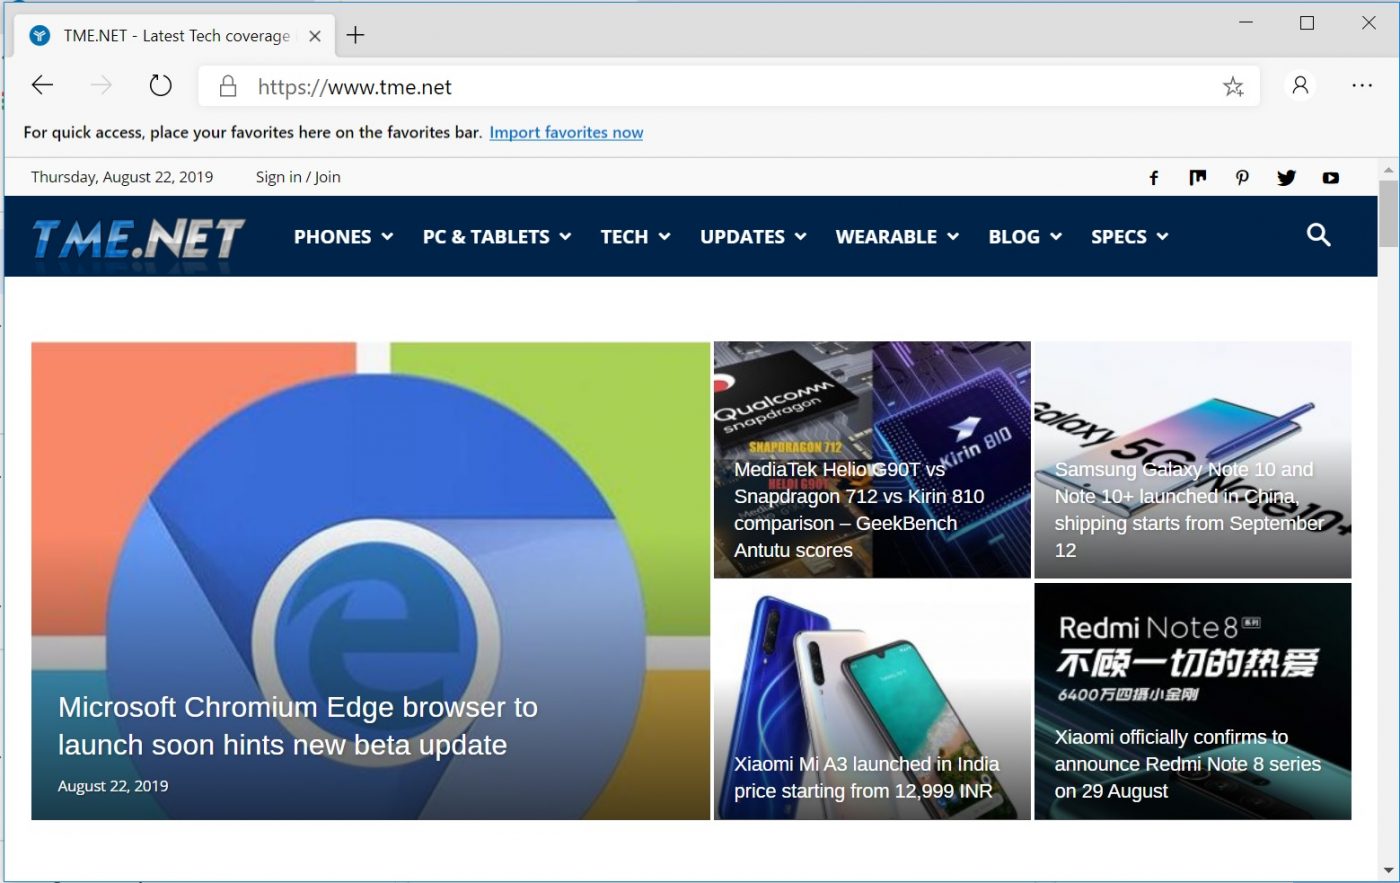Click the Sign in / Join link
1400x883 pixels.
point(298,177)
